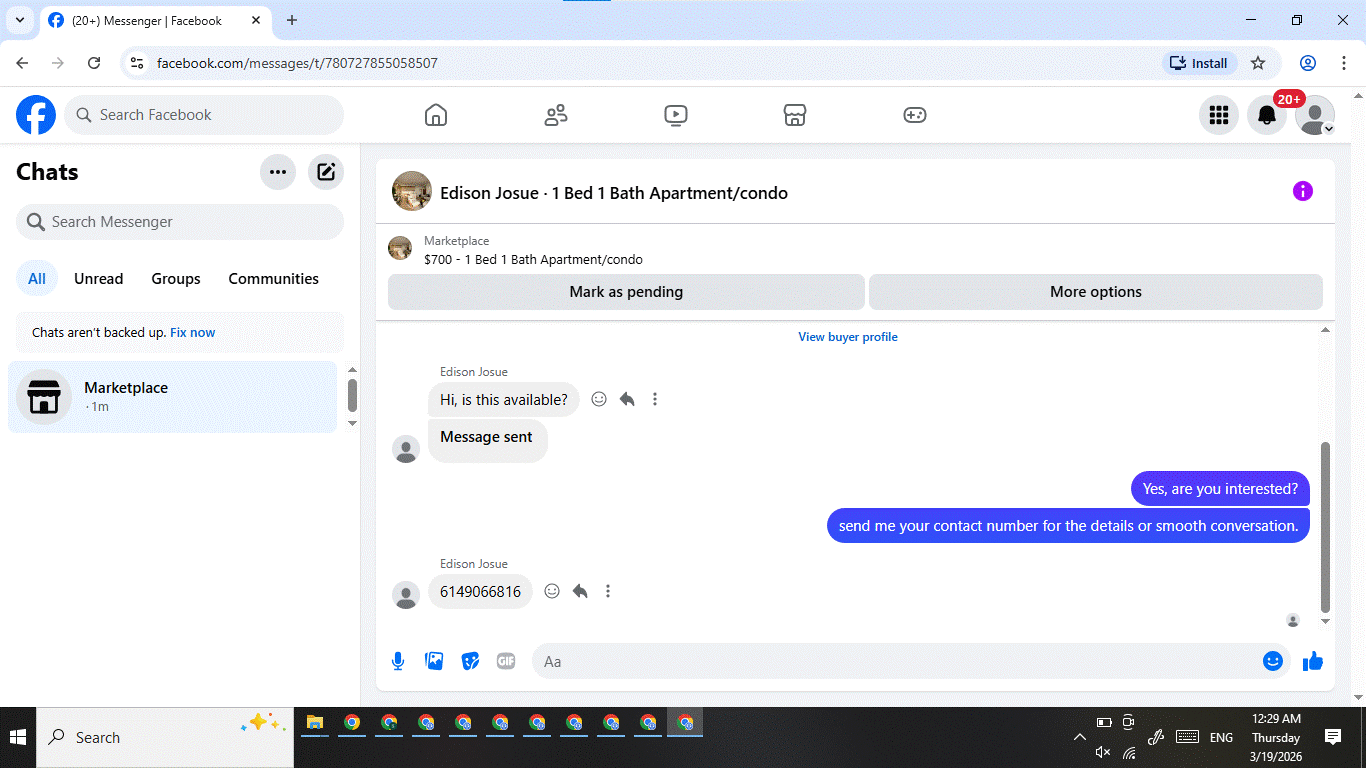1366x768 pixels.
Task: Click the Chrome profile icon
Action: 1308,63
